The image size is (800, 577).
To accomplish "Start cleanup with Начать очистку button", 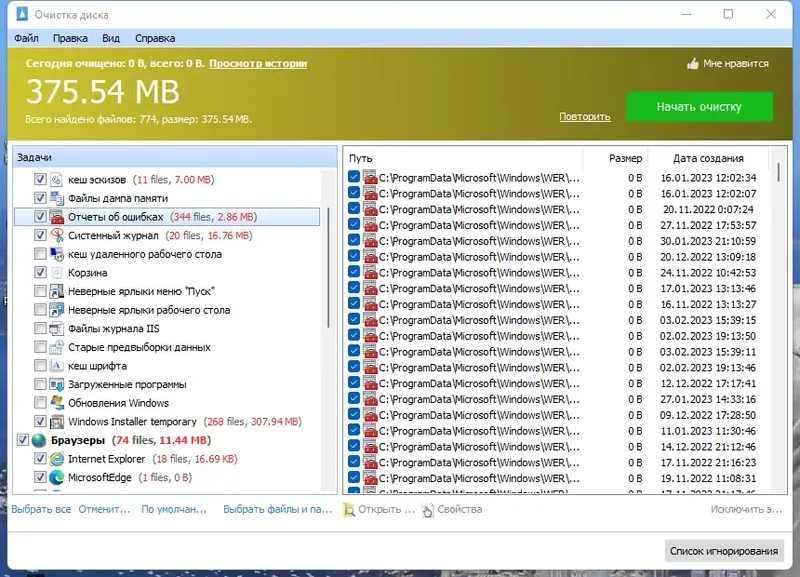I will [699, 107].
